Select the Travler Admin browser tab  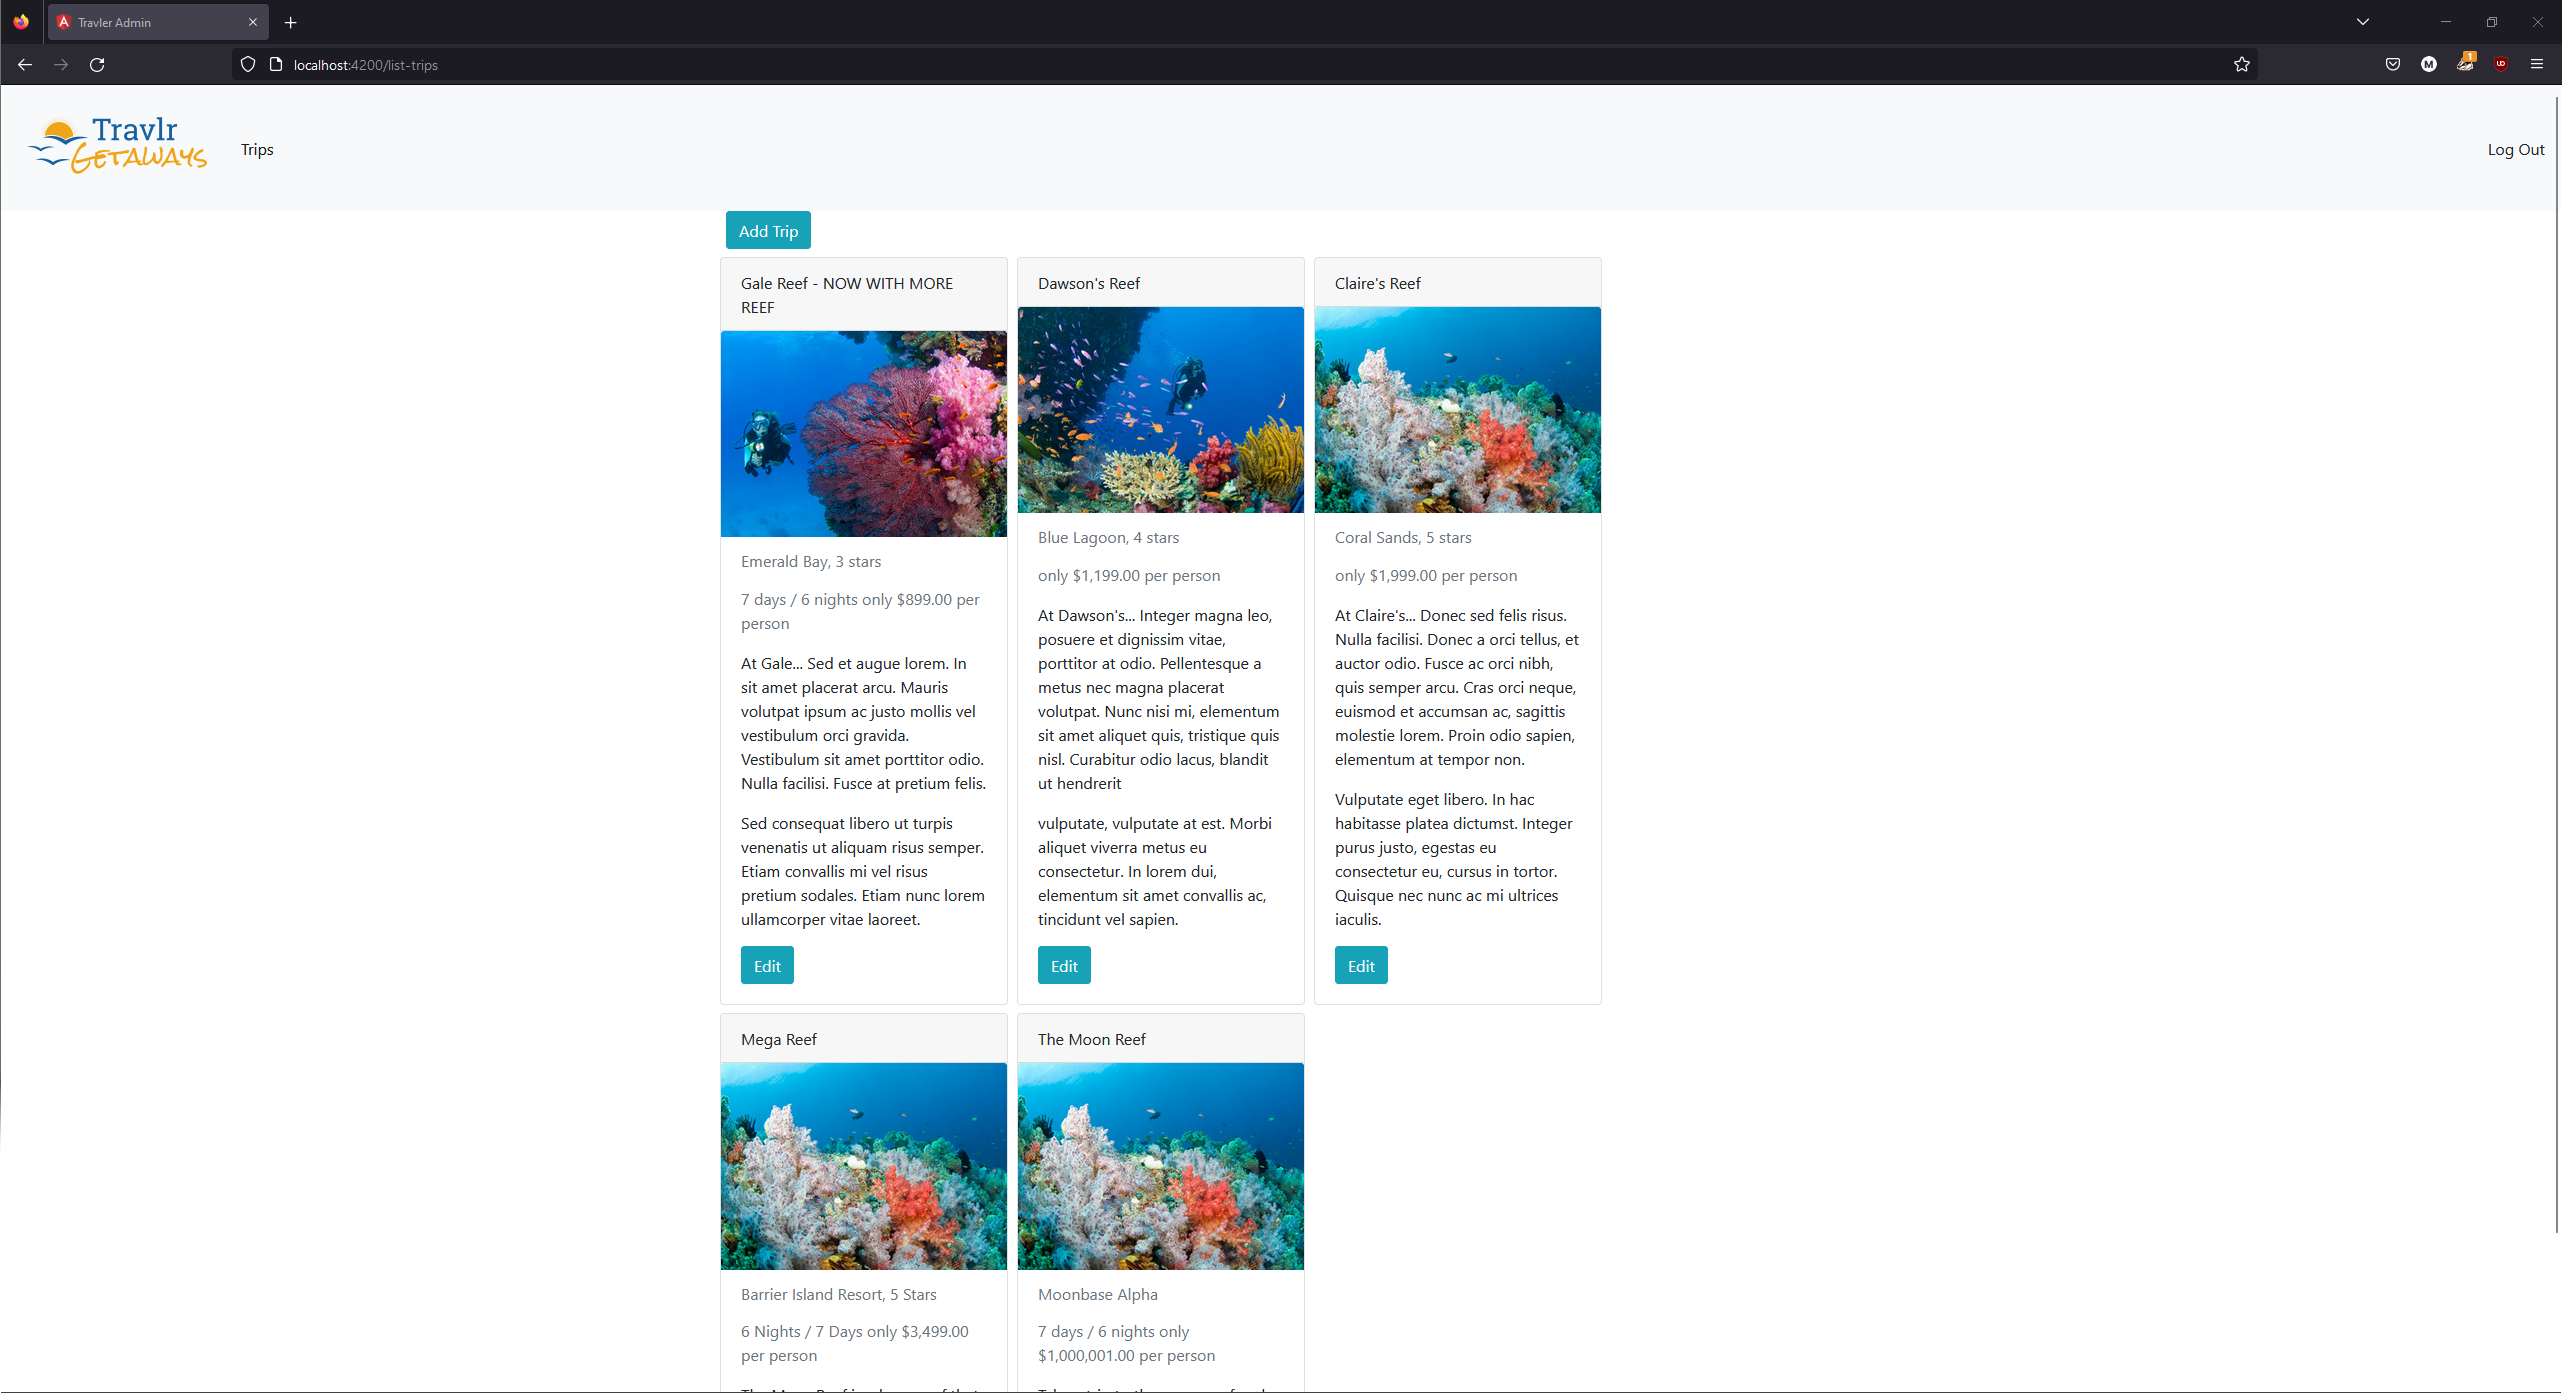click(158, 22)
